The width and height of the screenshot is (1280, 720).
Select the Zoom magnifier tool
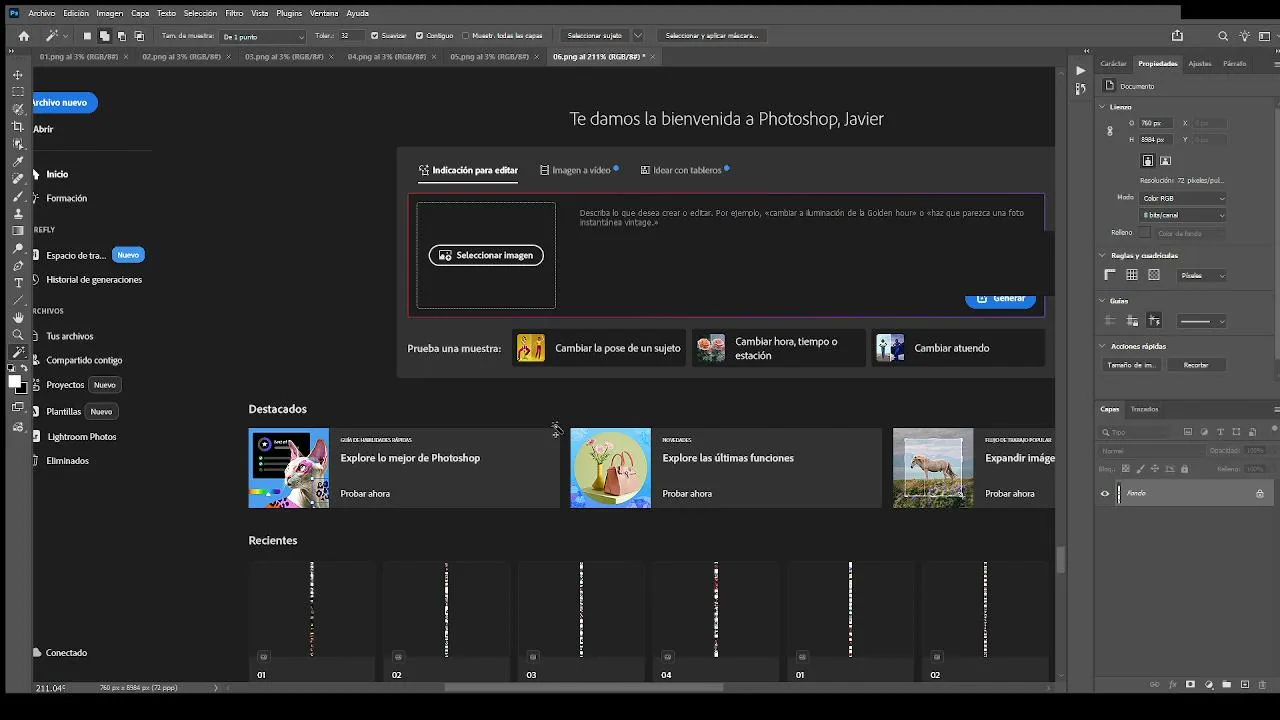coord(18,335)
